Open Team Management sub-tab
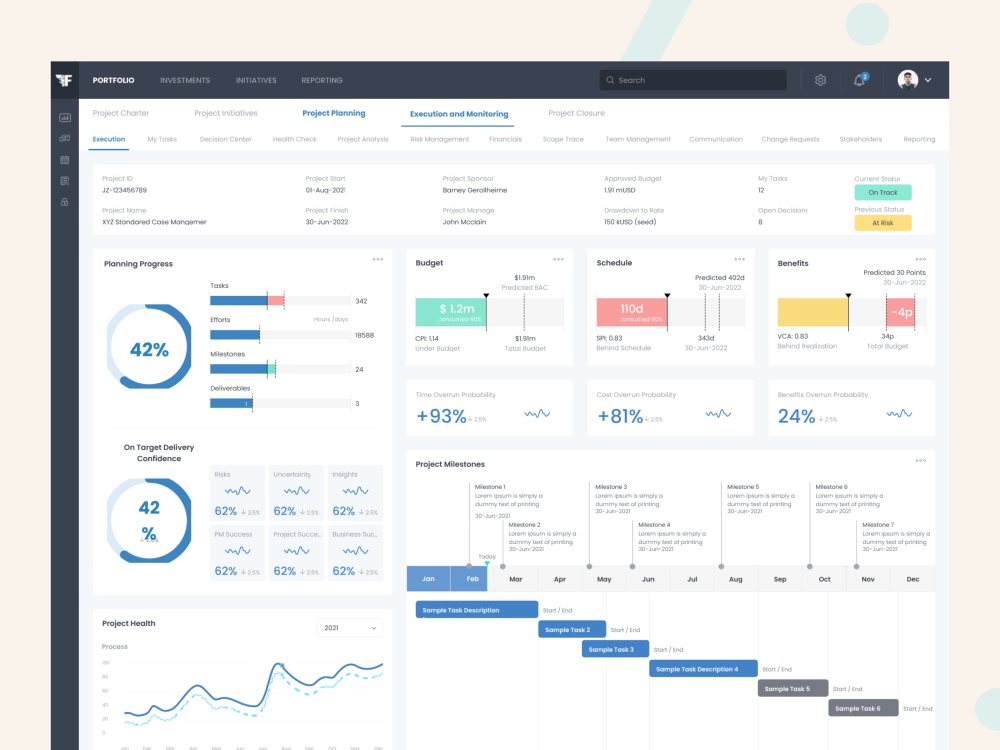The width and height of the screenshot is (1000, 750). coord(638,139)
